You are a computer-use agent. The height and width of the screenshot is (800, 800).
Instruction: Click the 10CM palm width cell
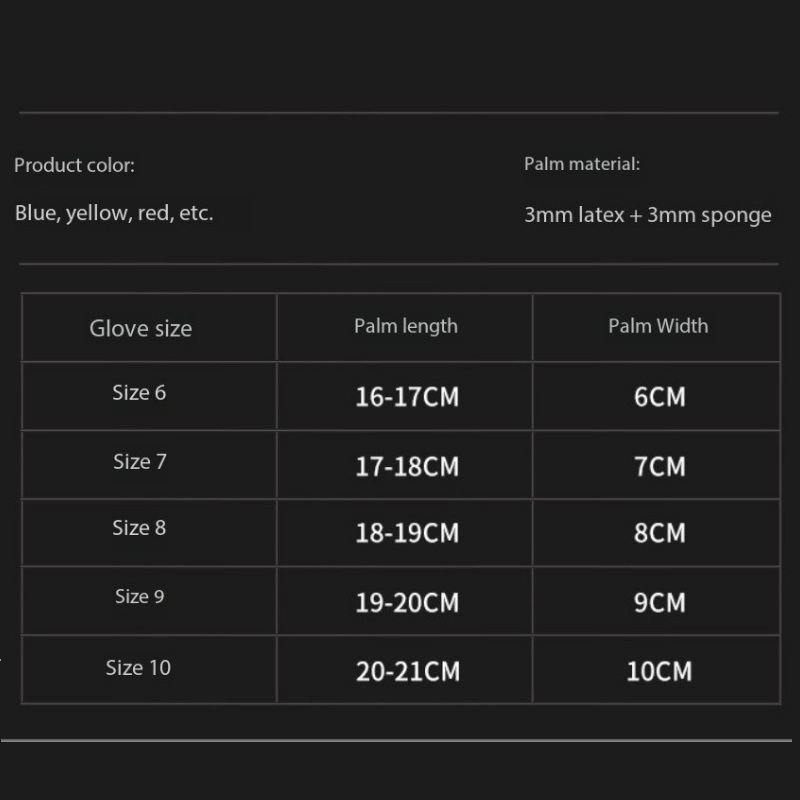click(659, 671)
